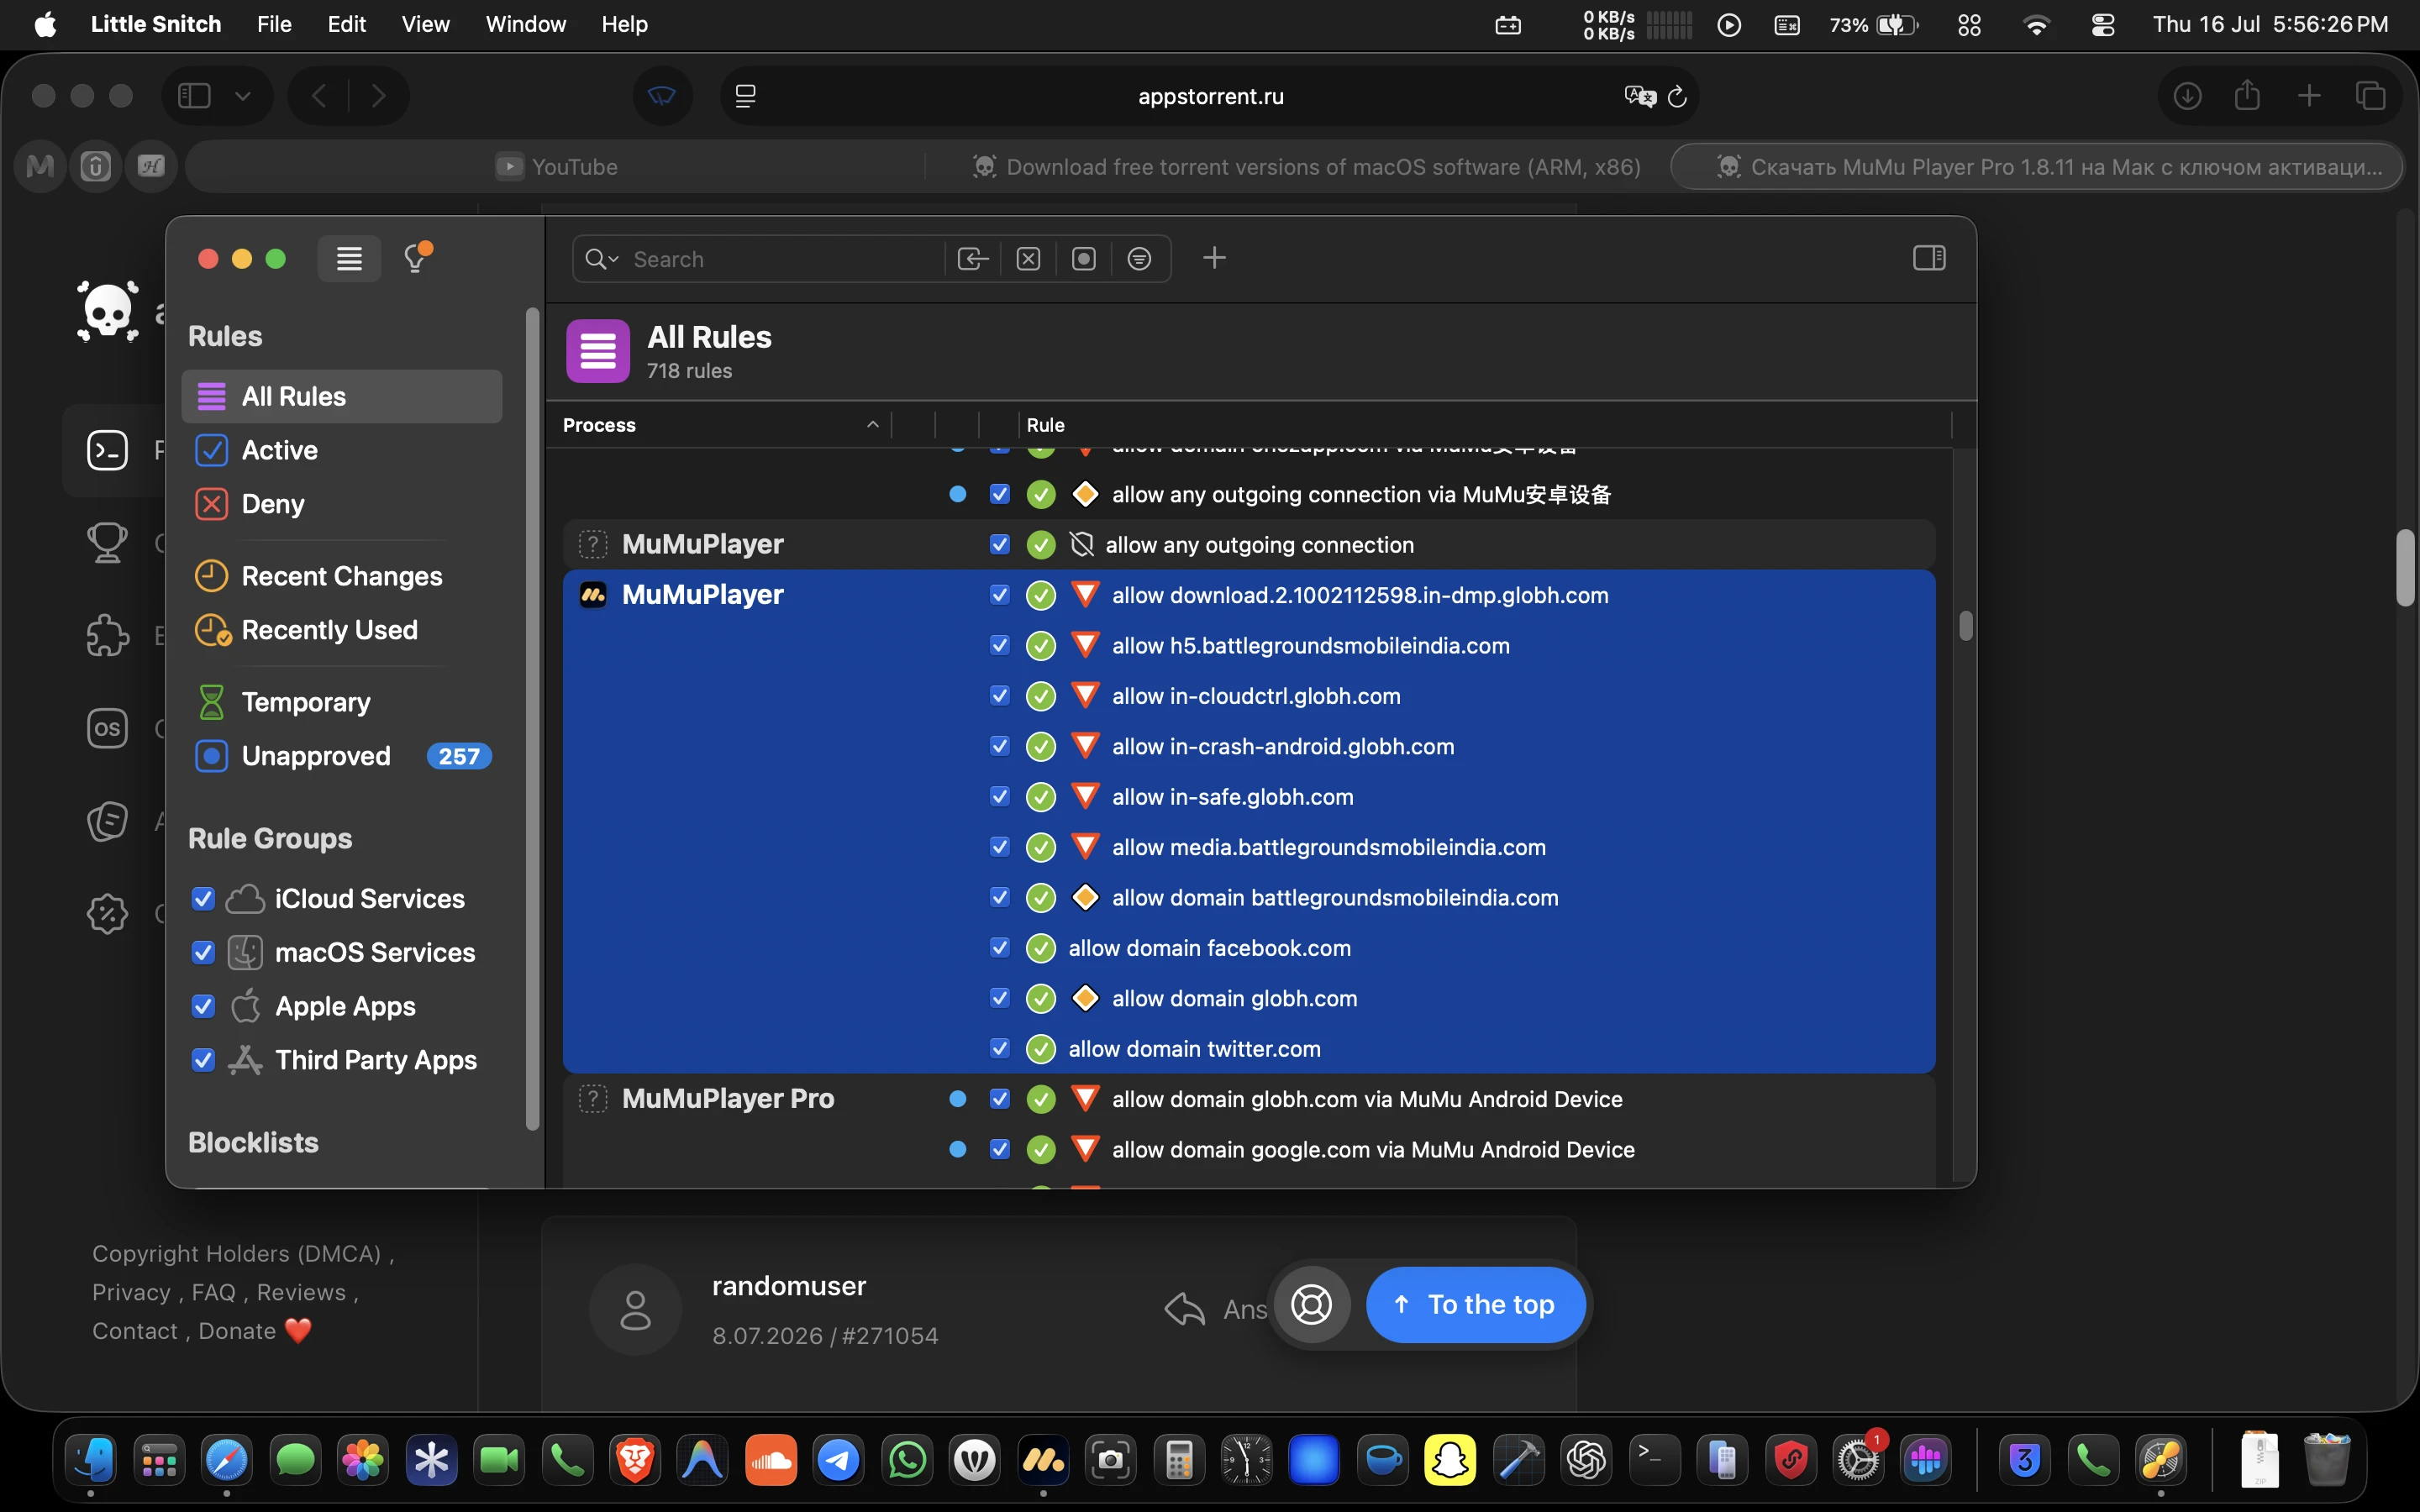Toggle the inspector sidebar in Little Snitch
2420x1512 pixels.
point(1929,258)
